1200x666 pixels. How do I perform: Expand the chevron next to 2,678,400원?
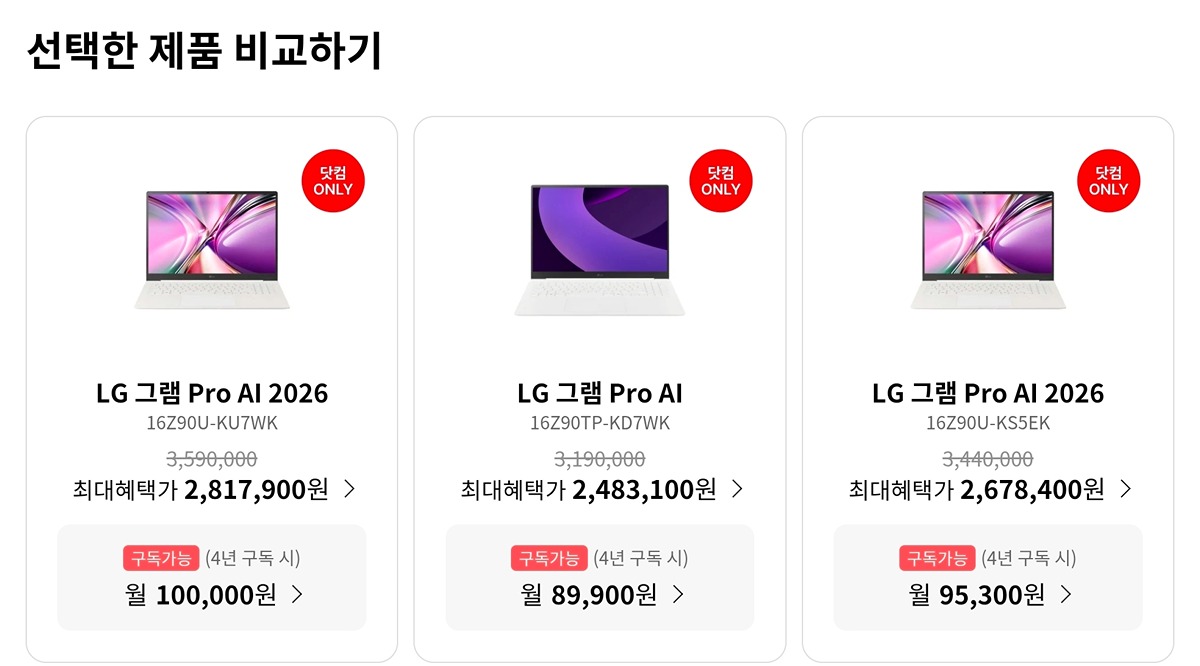click(1125, 489)
